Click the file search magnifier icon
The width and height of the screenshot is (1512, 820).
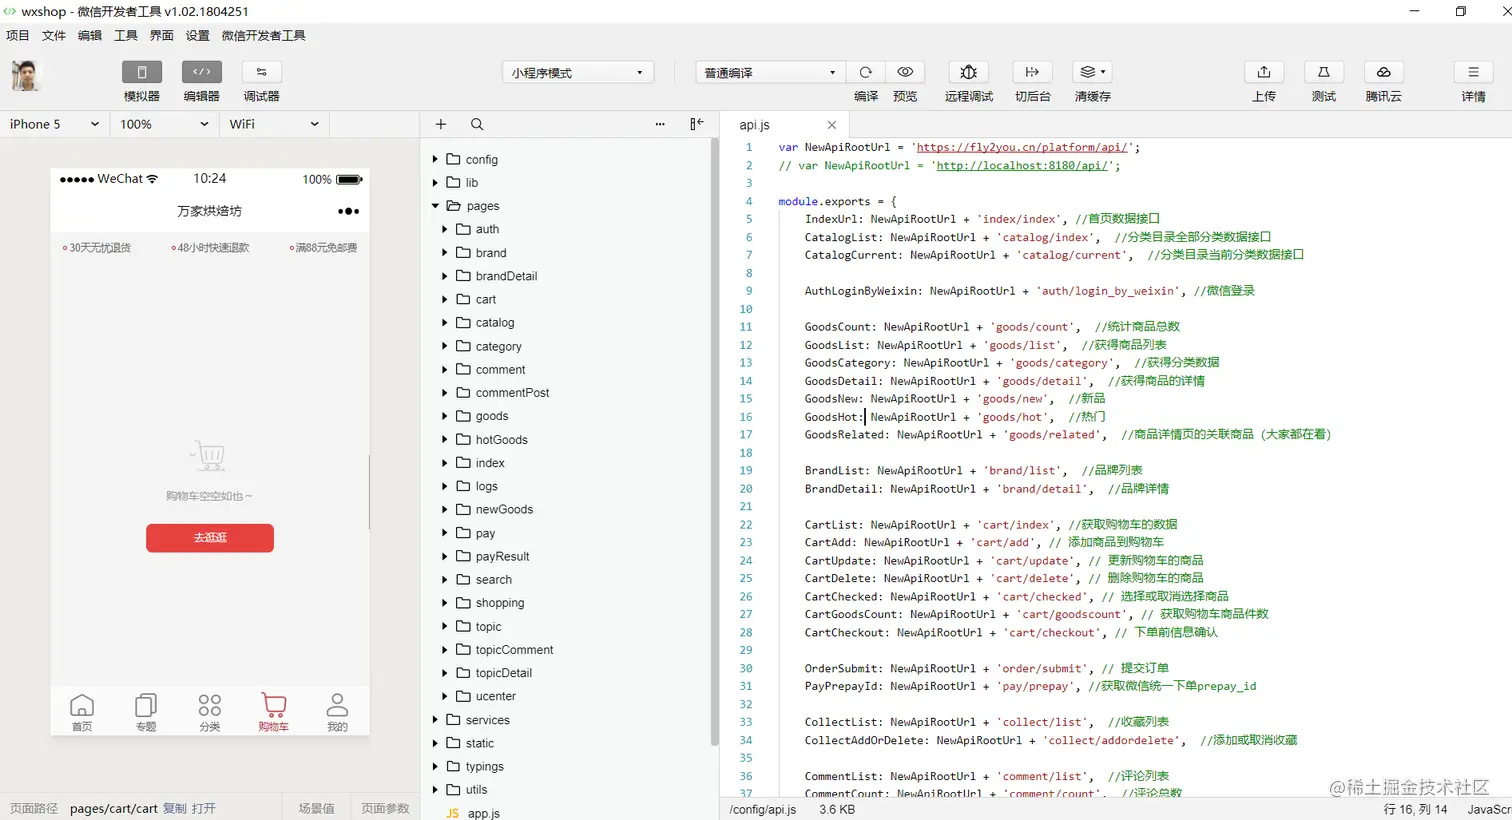477,124
